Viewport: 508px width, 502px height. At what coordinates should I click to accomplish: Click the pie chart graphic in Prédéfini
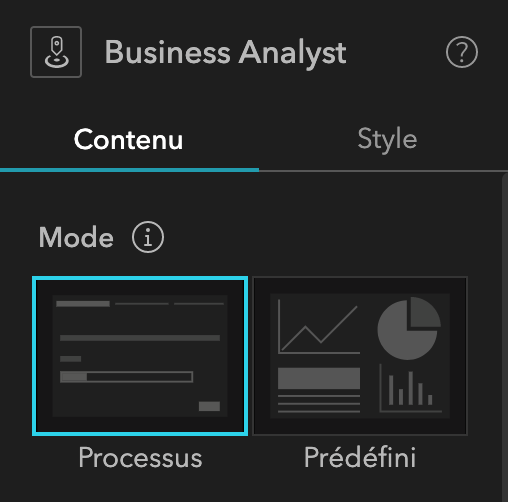click(409, 328)
